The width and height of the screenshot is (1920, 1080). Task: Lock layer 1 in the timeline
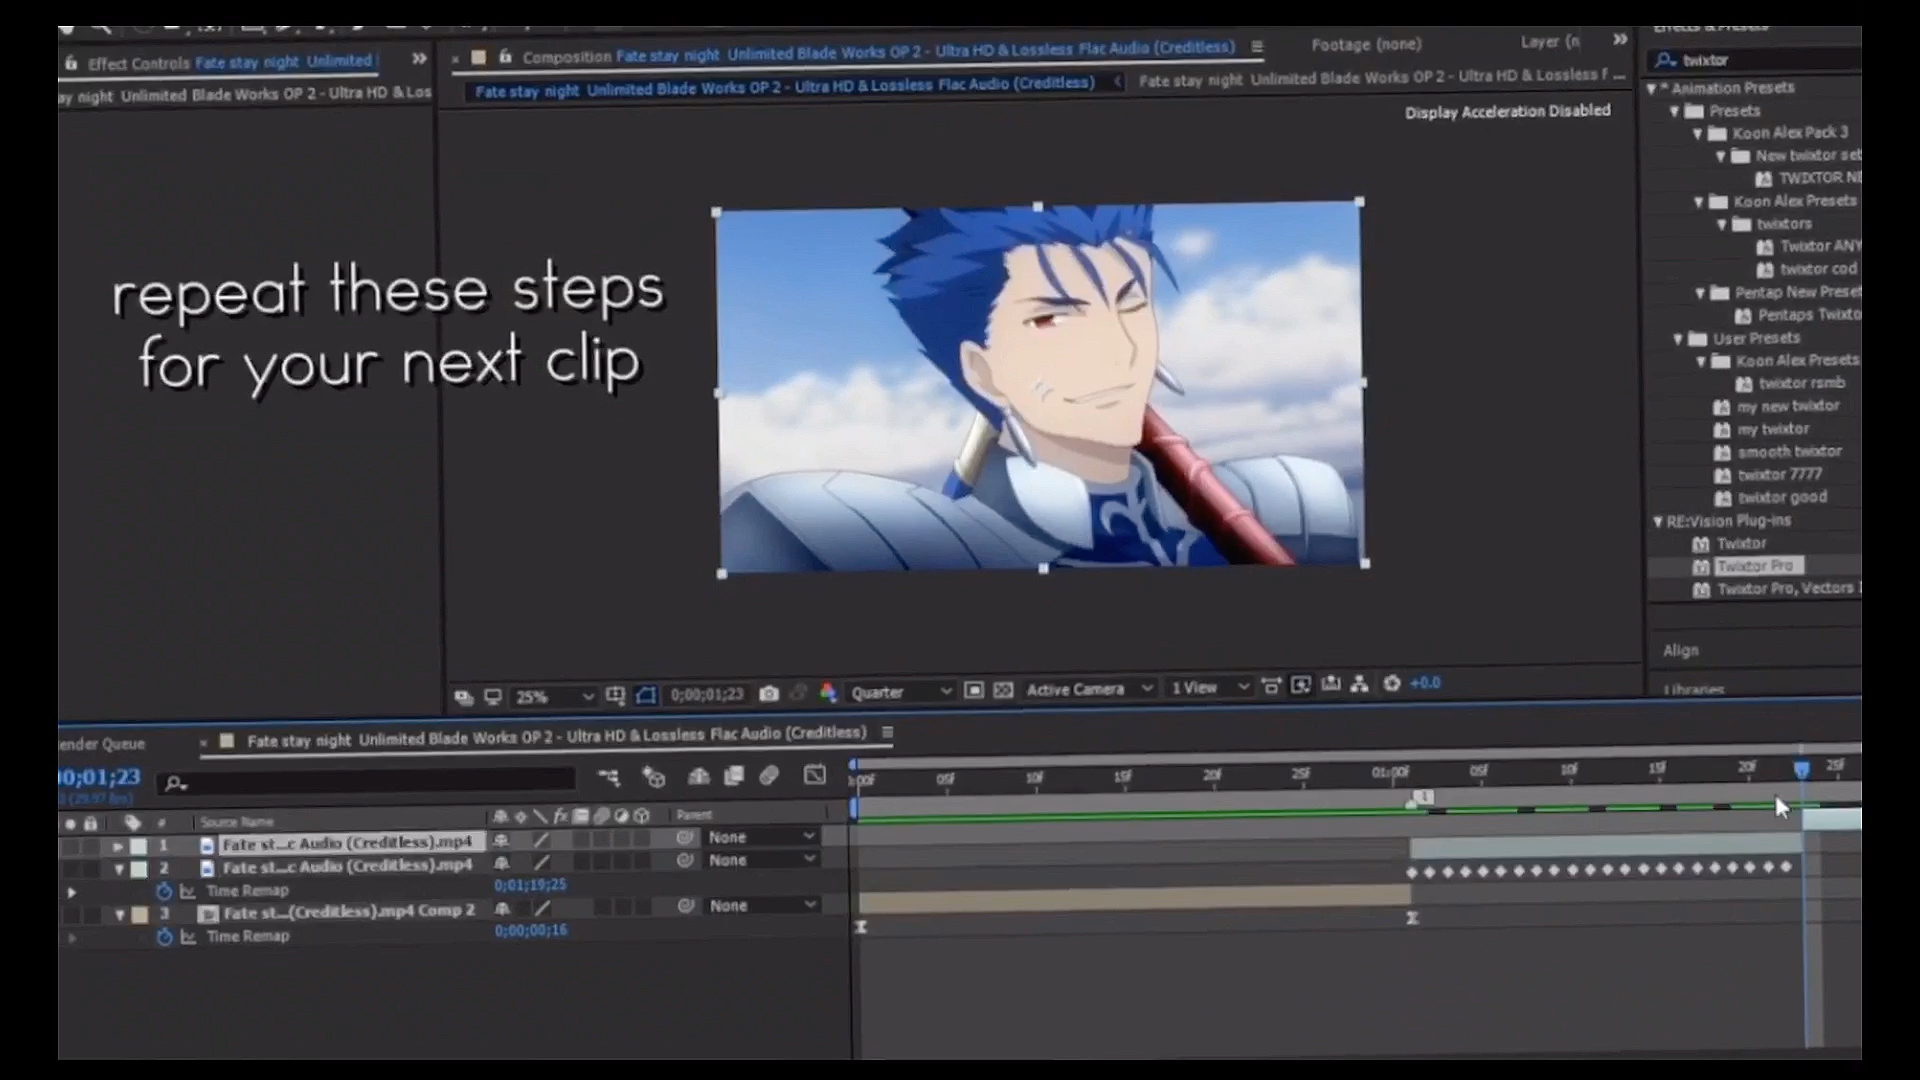click(92, 843)
